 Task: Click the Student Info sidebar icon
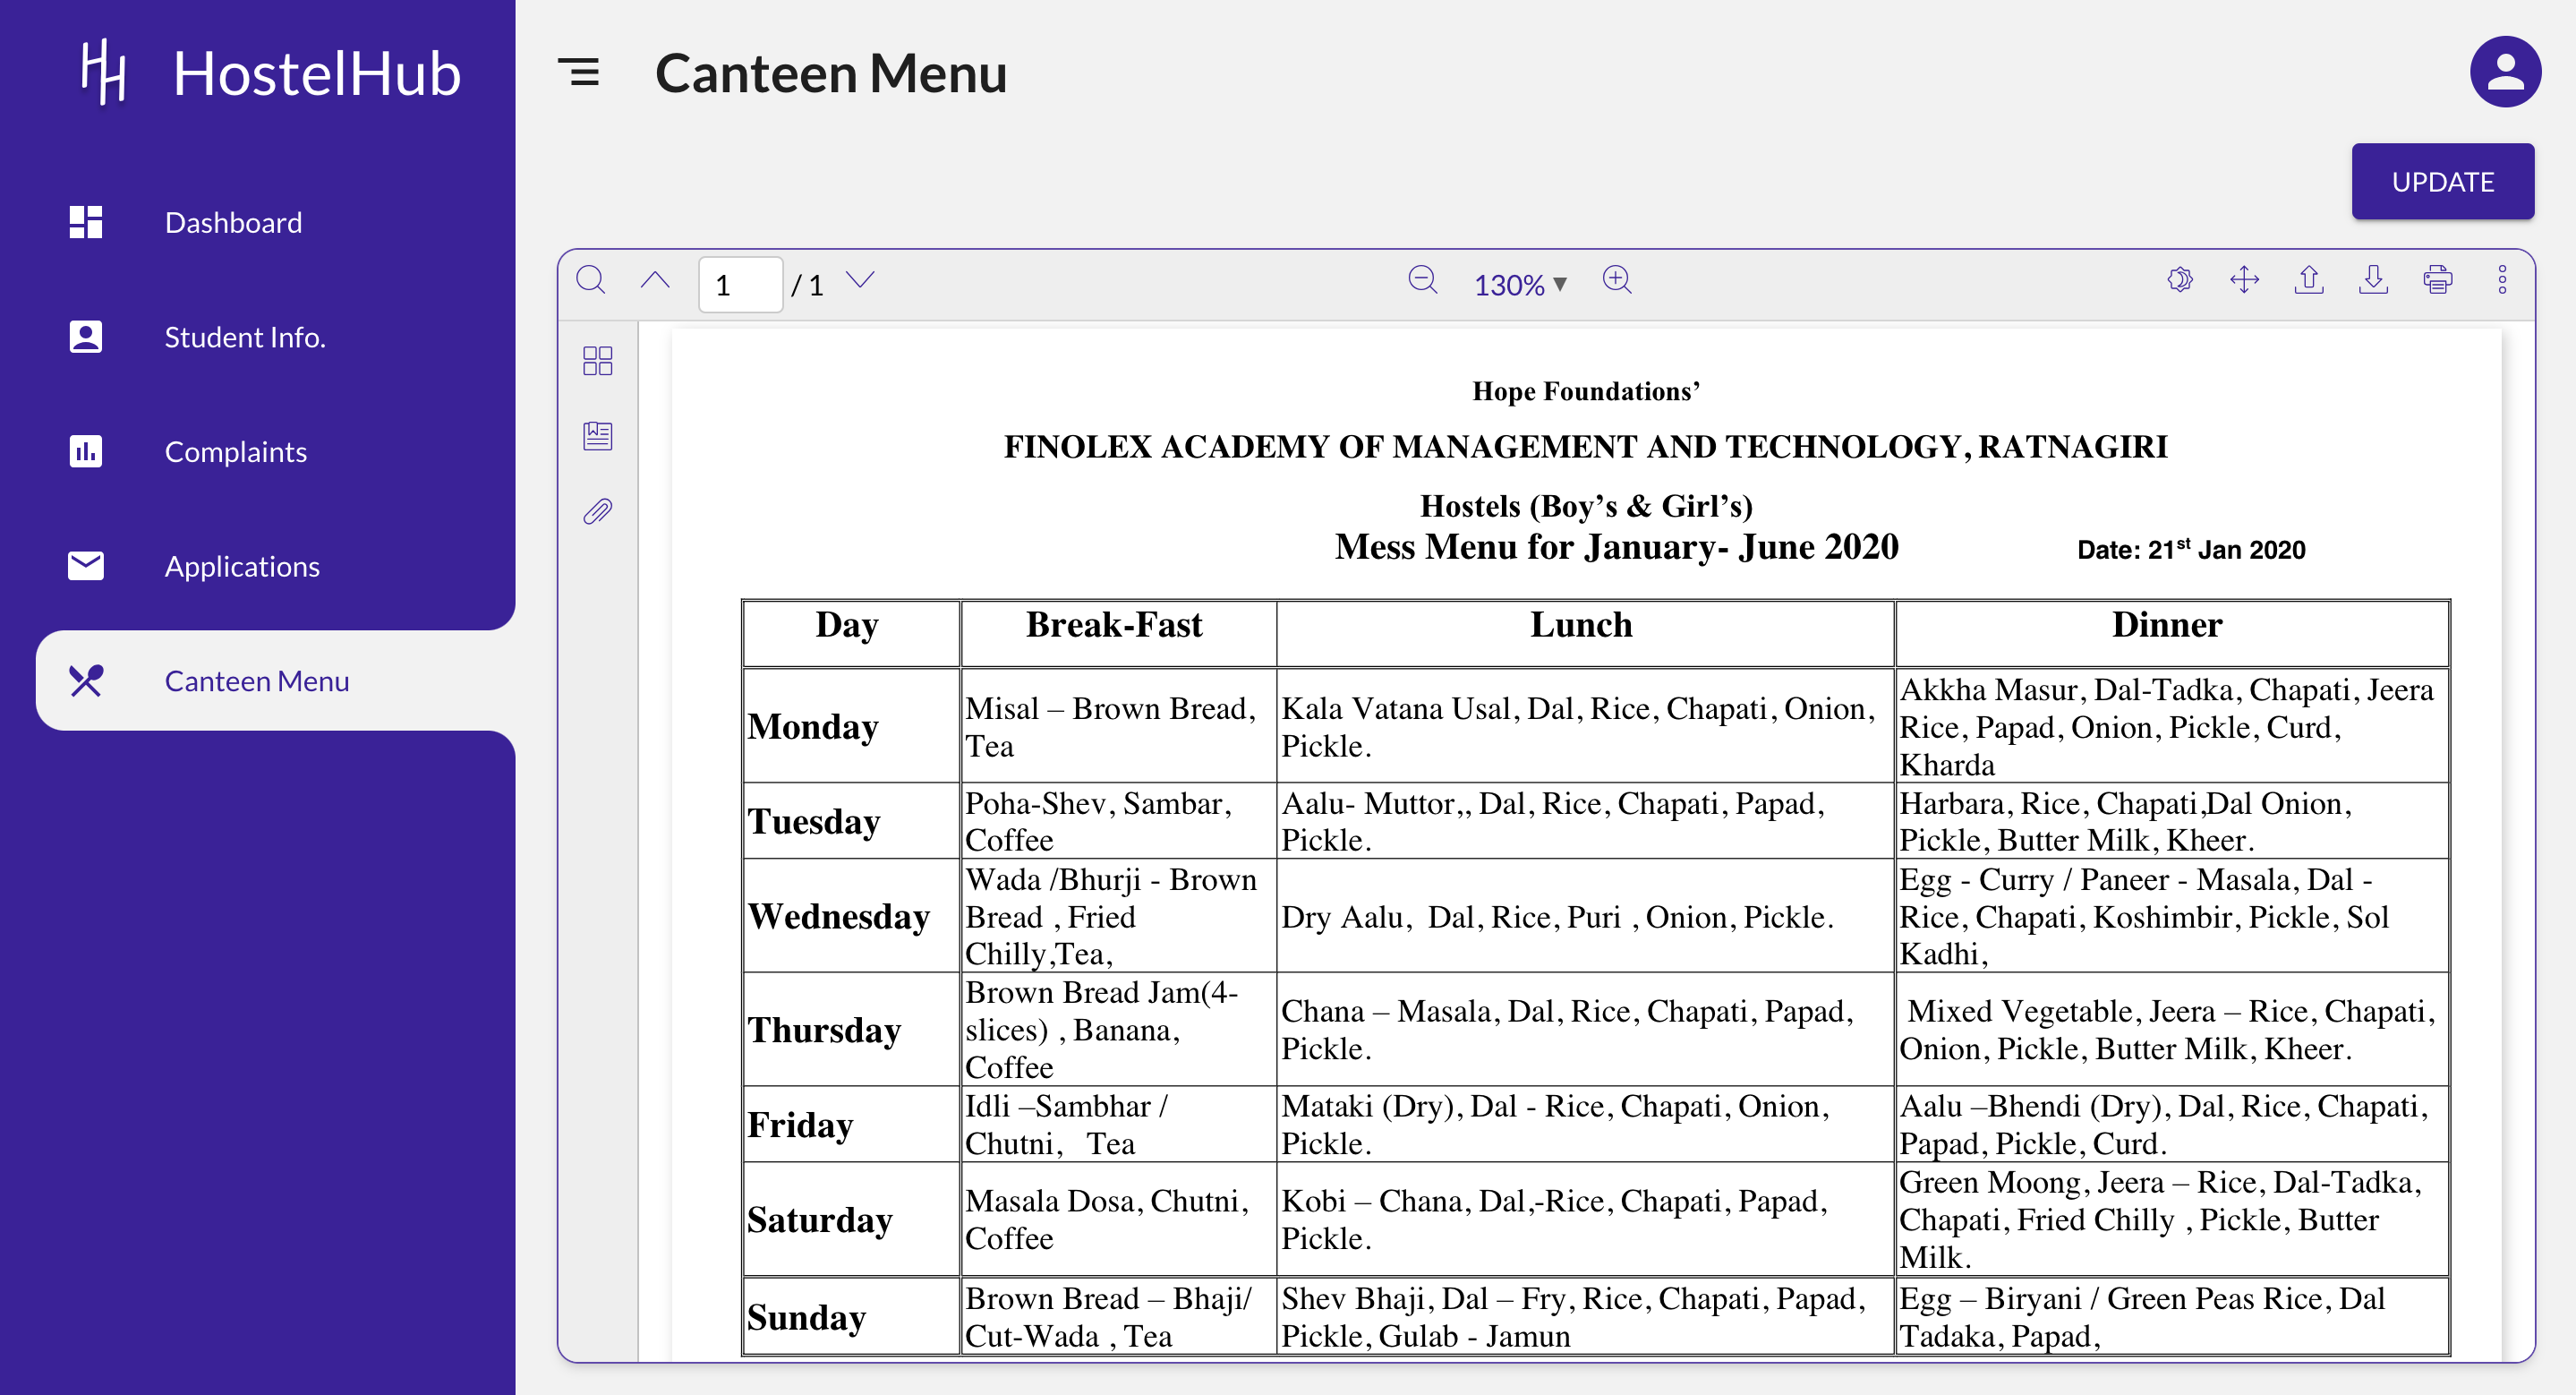click(x=86, y=337)
